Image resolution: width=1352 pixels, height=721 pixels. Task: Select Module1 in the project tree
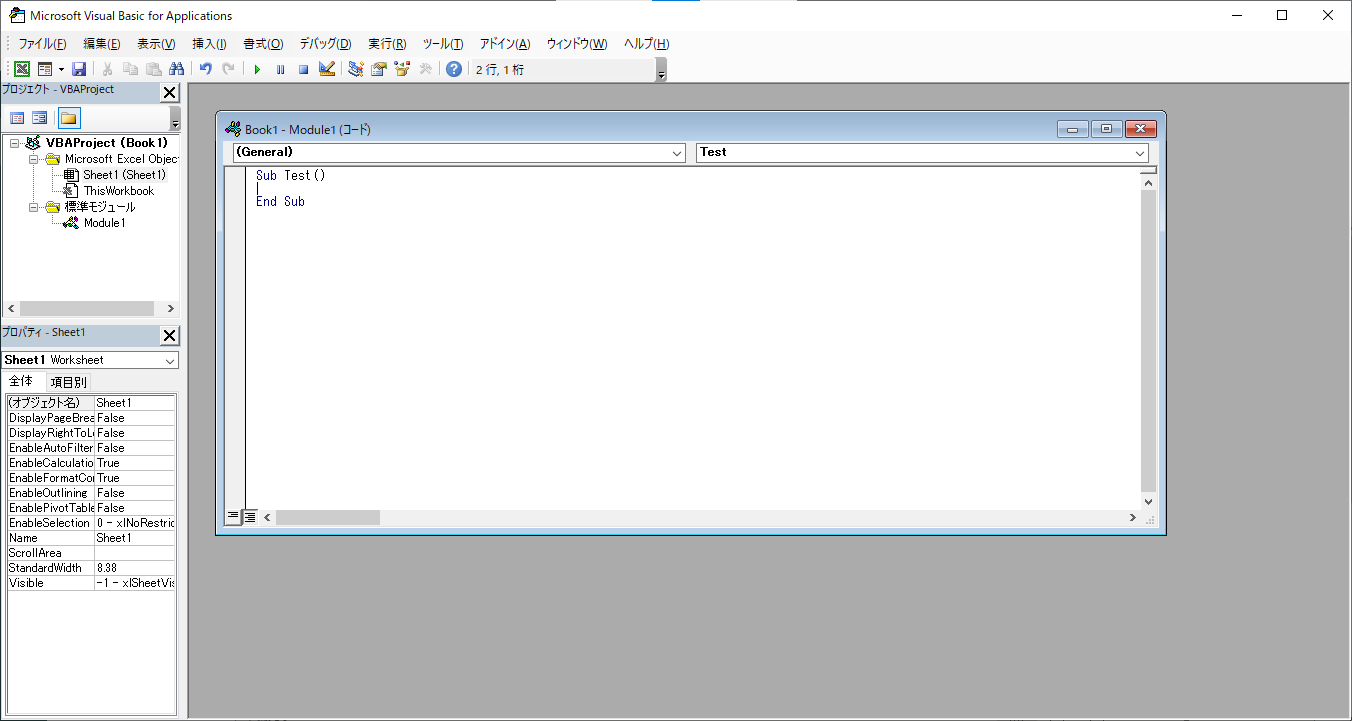pyautogui.click(x=104, y=223)
